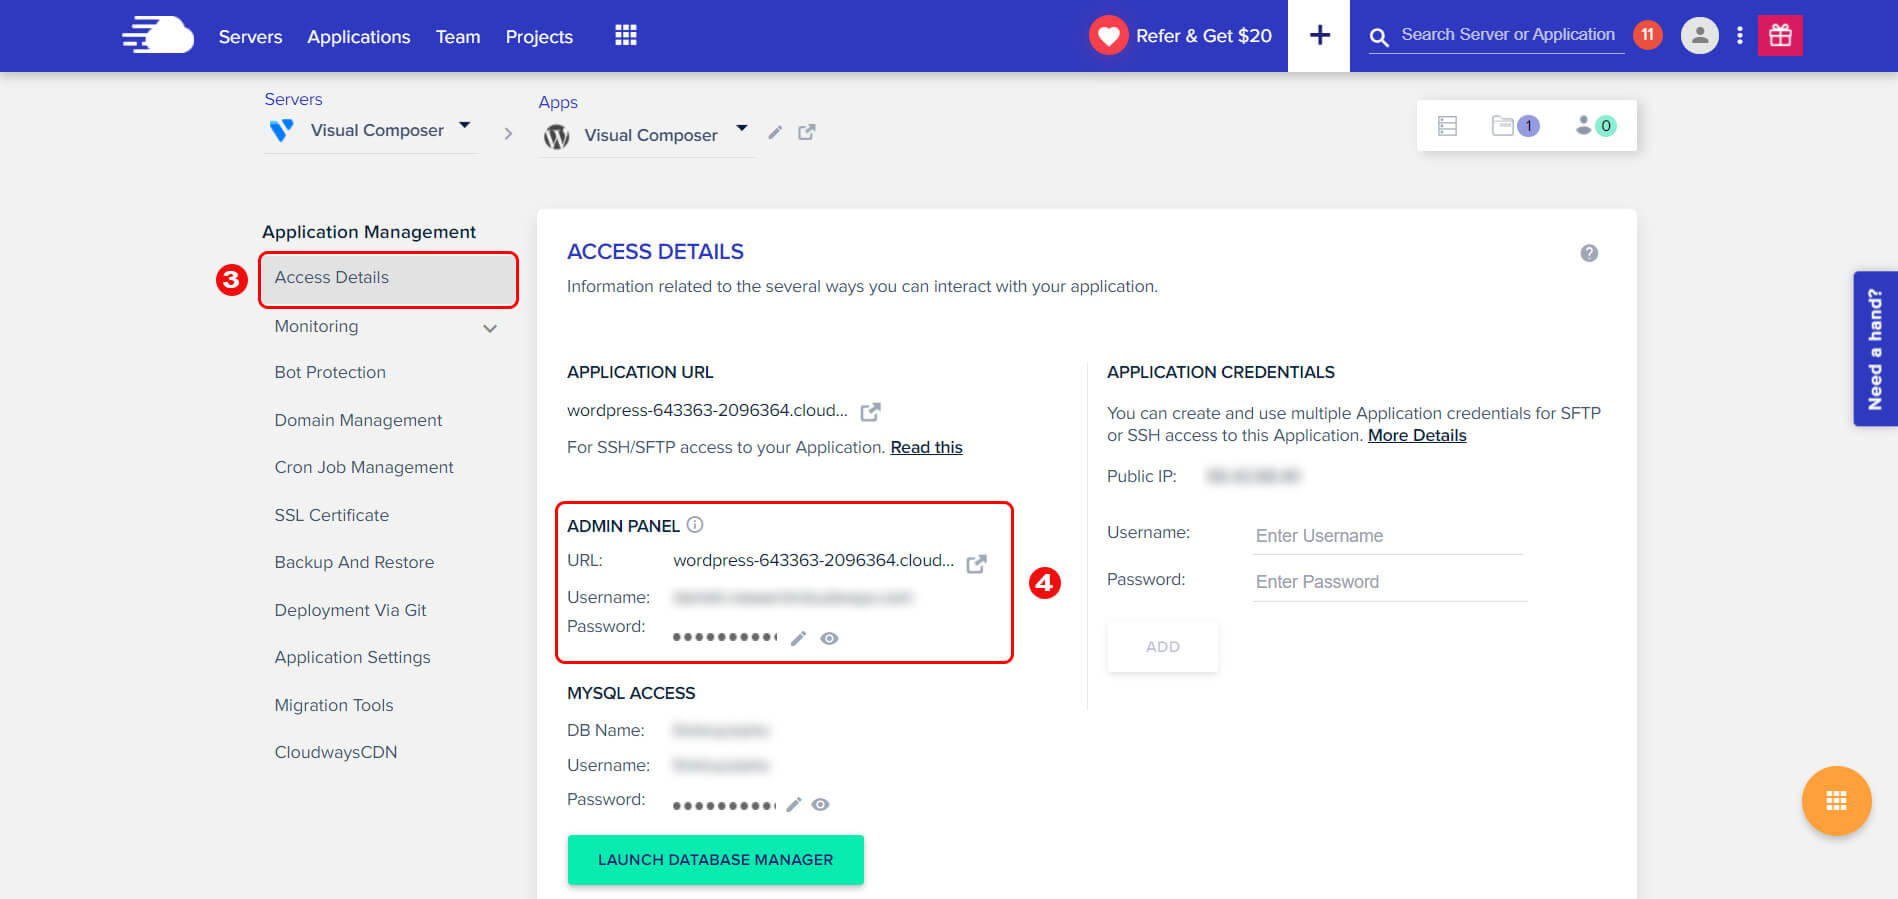Show the Admin Panel password with eye icon
The height and width of the screenshot is (899, 1898).
coord(829,638)
